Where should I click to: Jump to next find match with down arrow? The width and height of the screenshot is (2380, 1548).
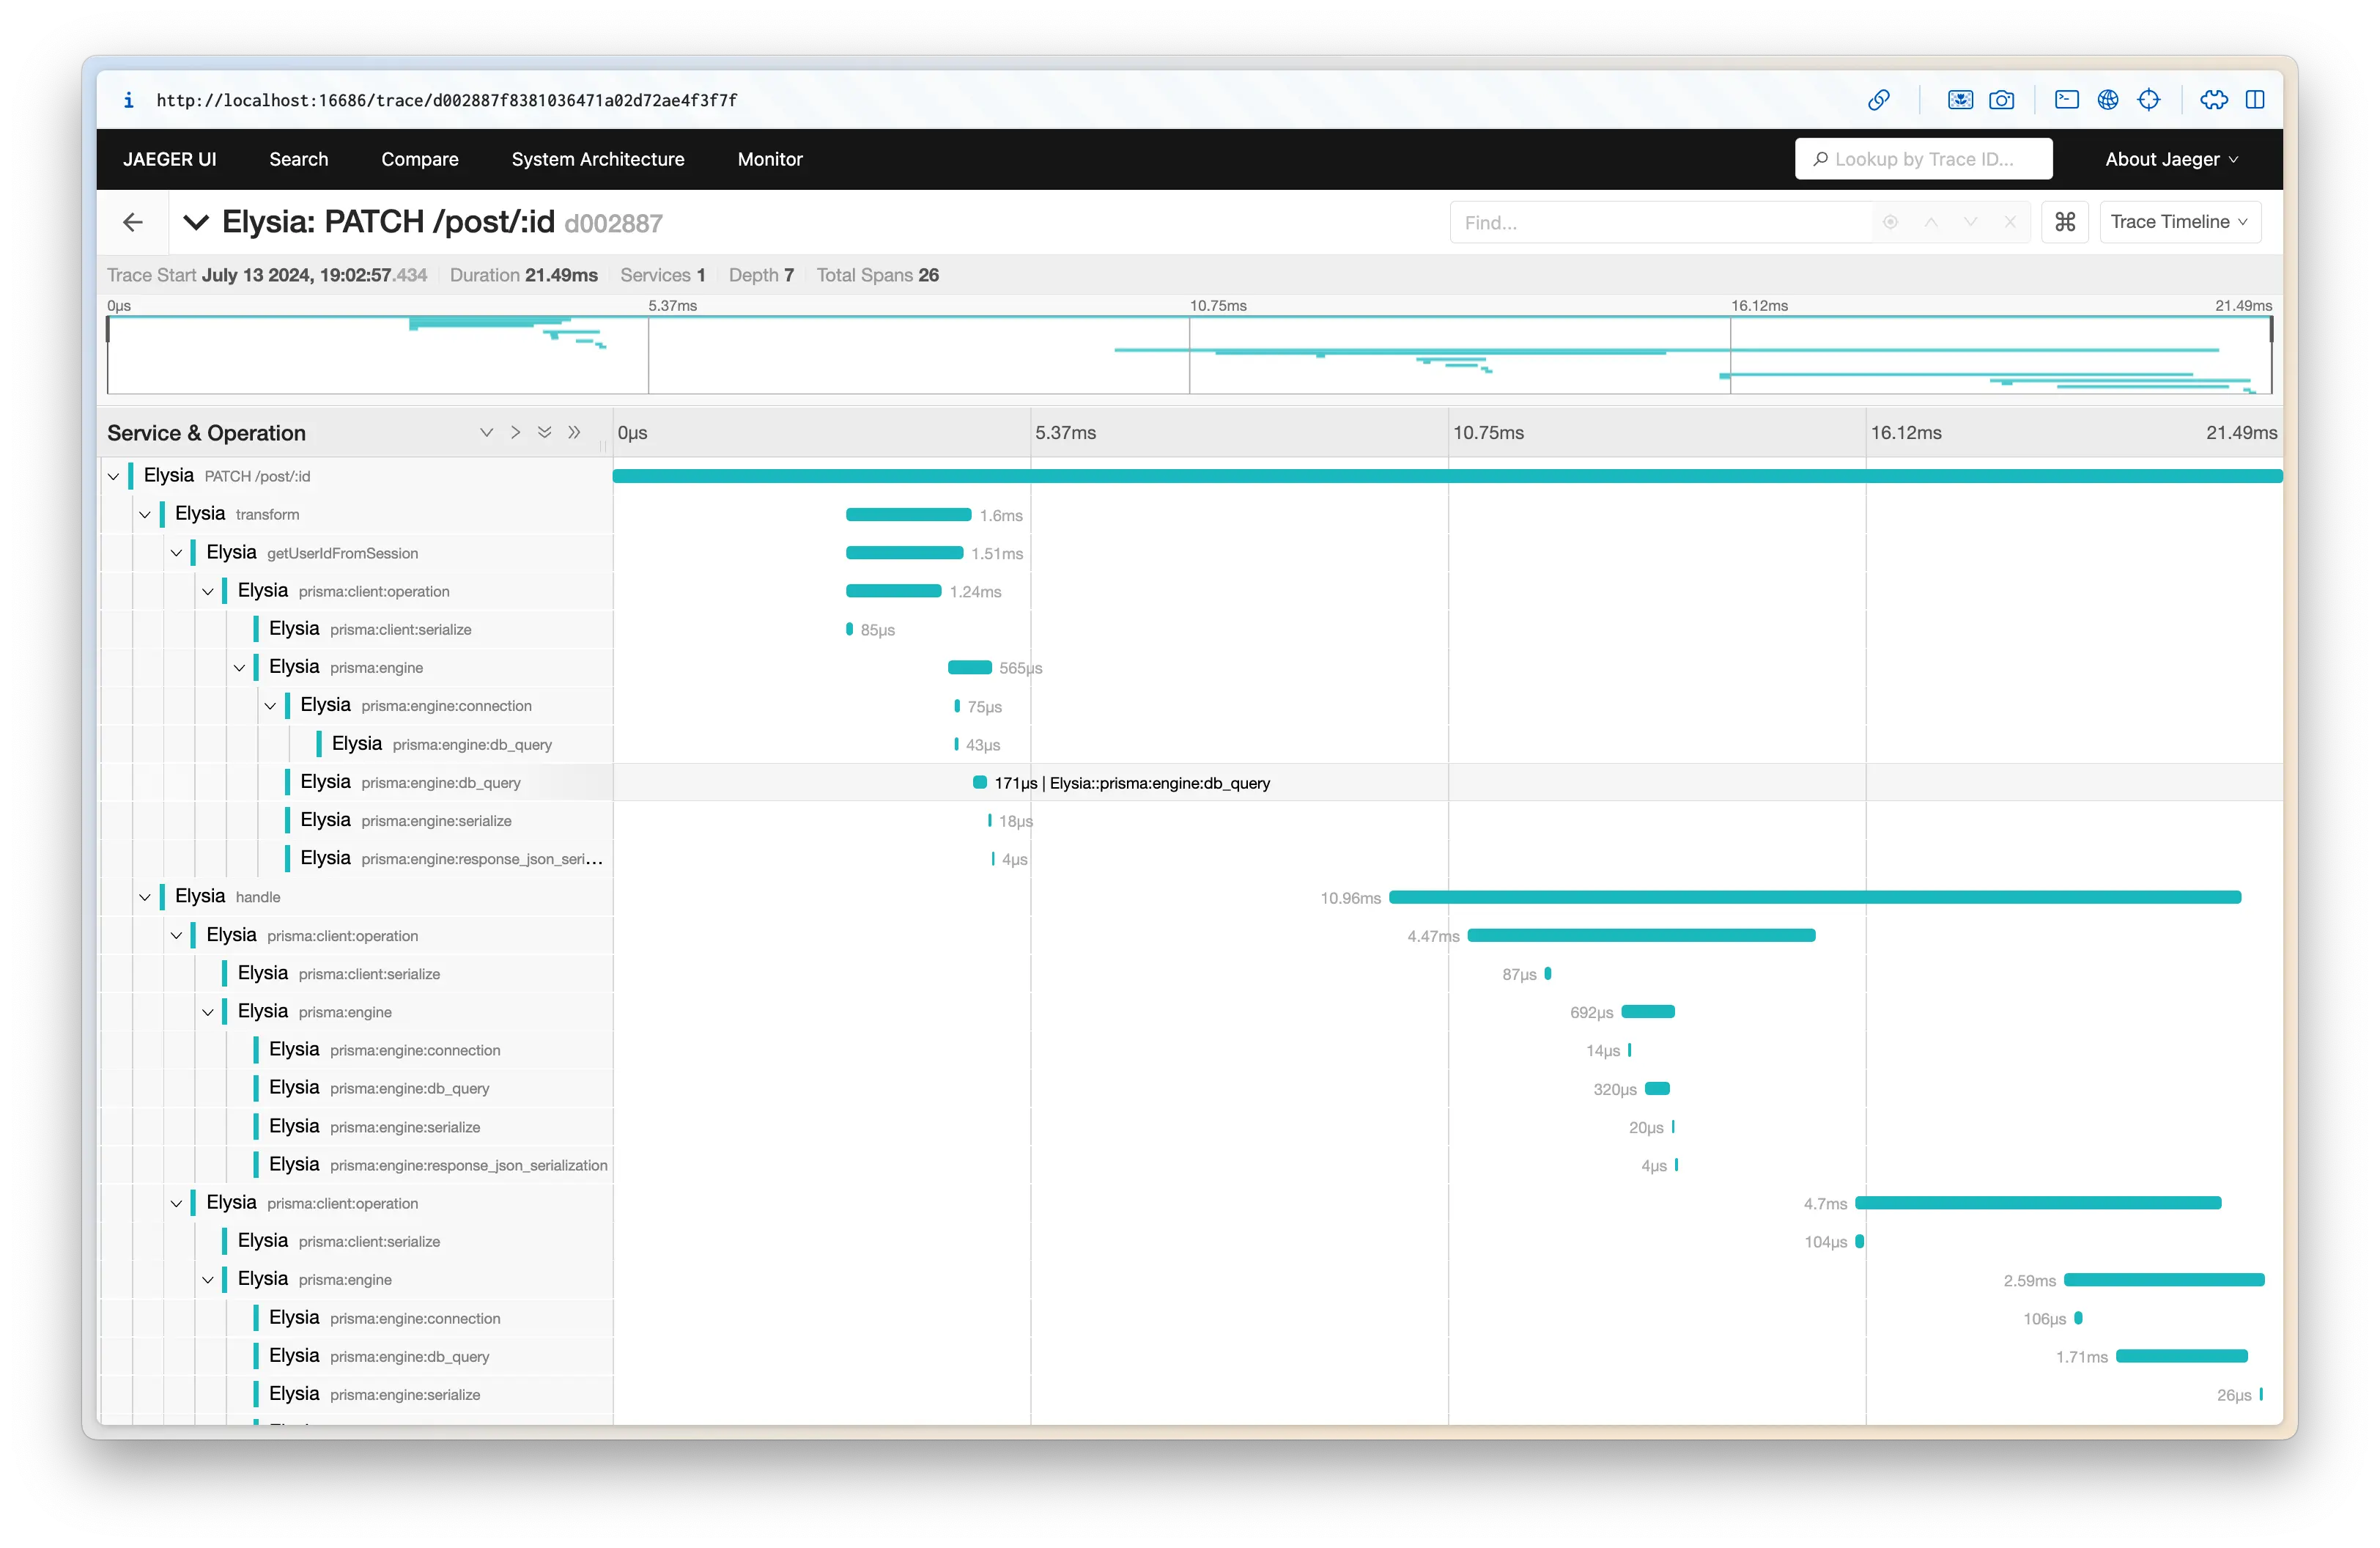pyautogui.click(x=1970, y=222)
